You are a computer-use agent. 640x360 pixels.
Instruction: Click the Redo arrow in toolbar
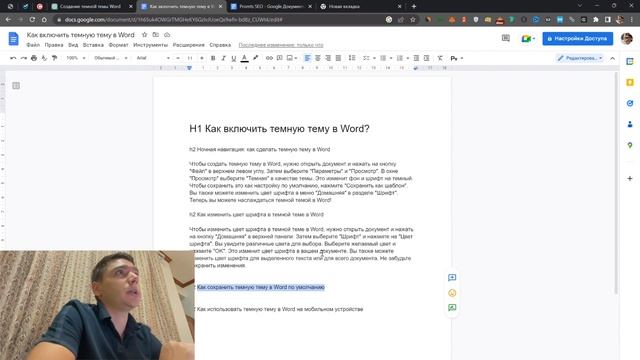pyautogui.click(x=24, y=58)
